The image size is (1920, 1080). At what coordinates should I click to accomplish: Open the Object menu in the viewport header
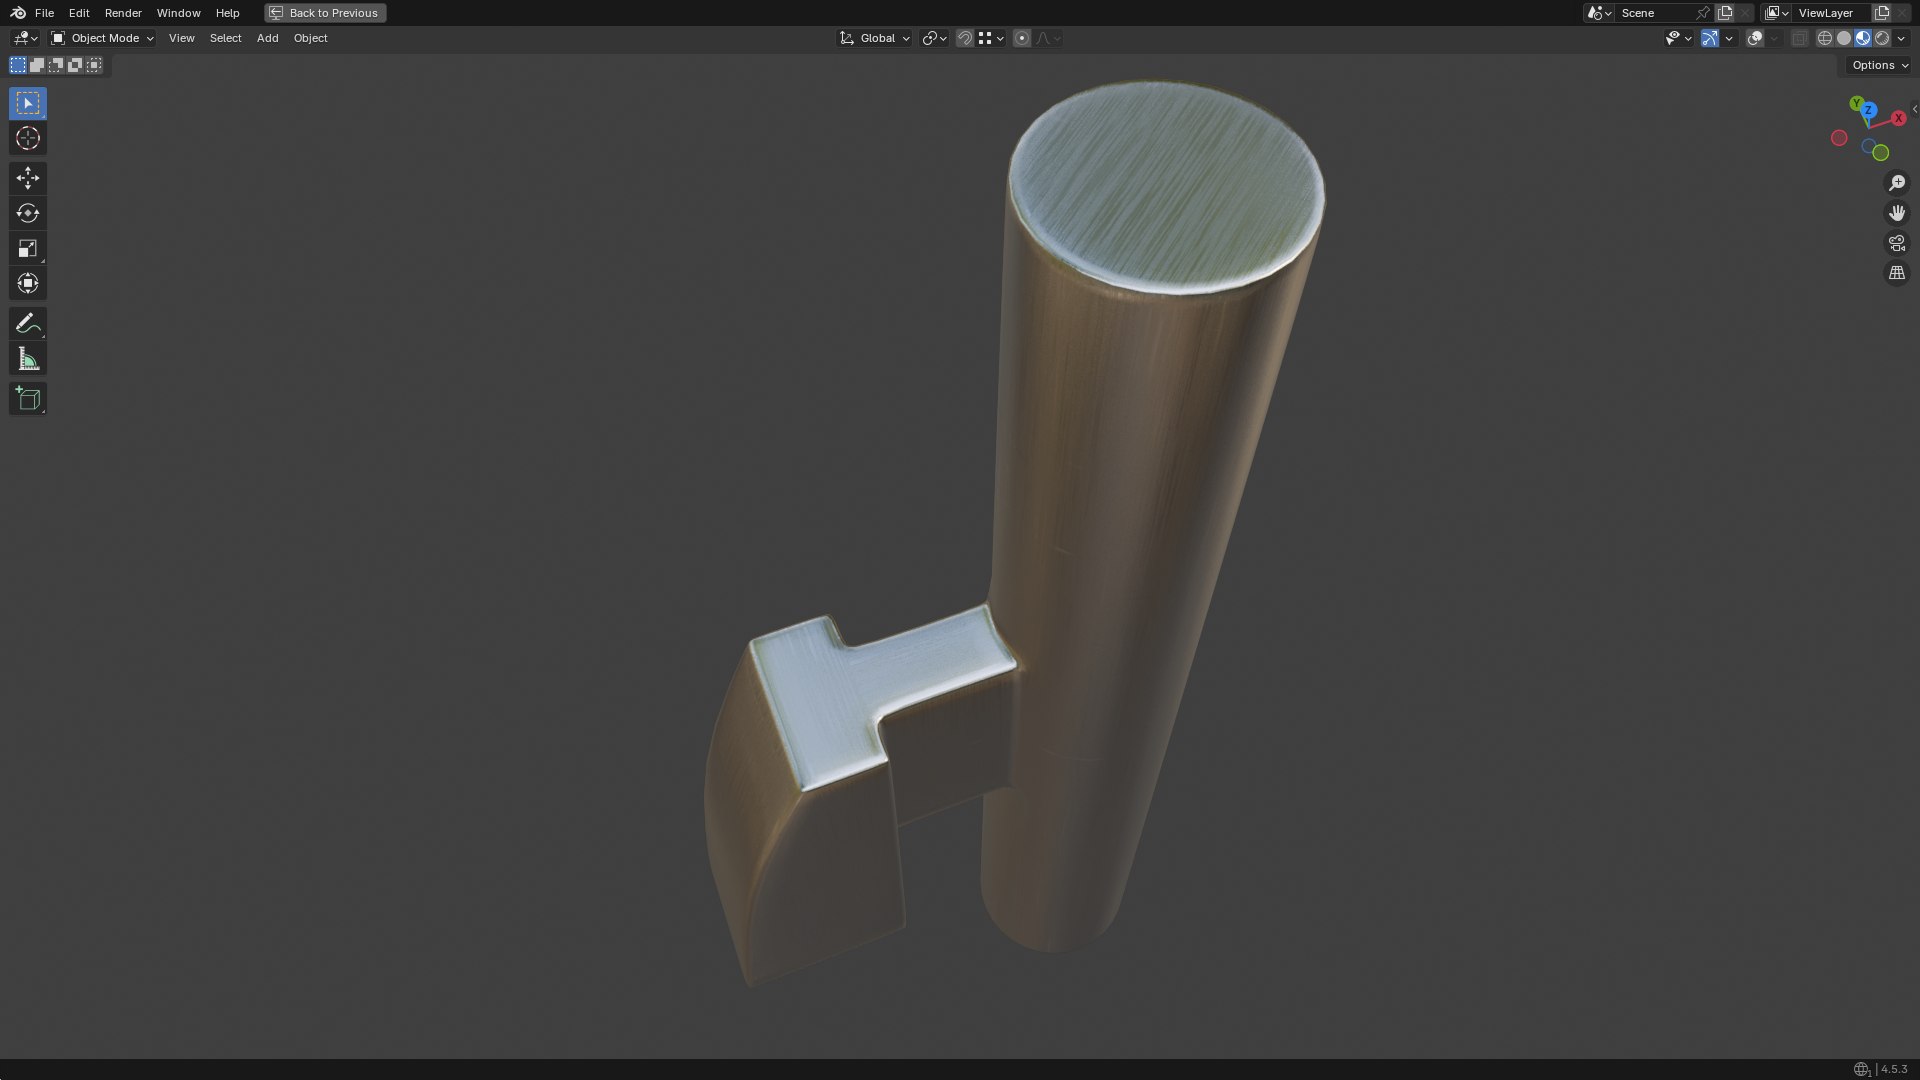(310, 38)
